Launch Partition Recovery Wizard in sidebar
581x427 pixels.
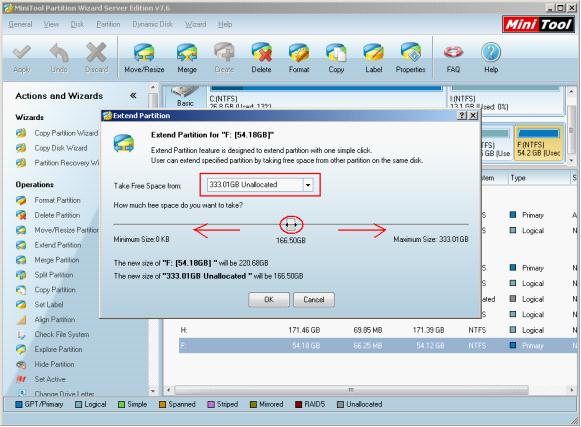pyautogui.click(x=57, y=163)
